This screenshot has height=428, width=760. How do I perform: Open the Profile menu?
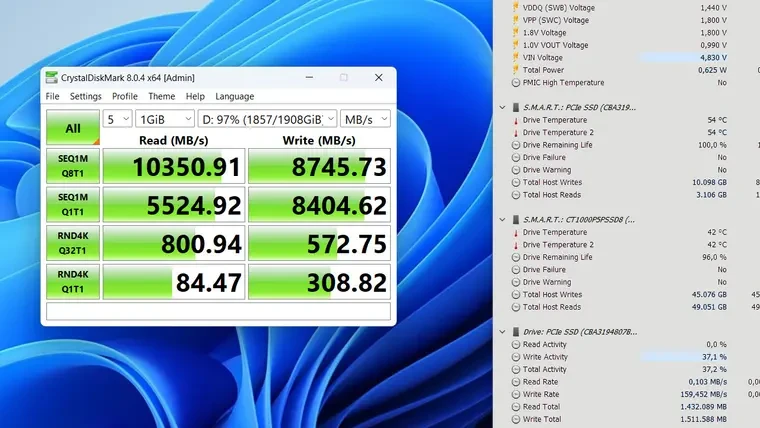(x=125, y=96)
